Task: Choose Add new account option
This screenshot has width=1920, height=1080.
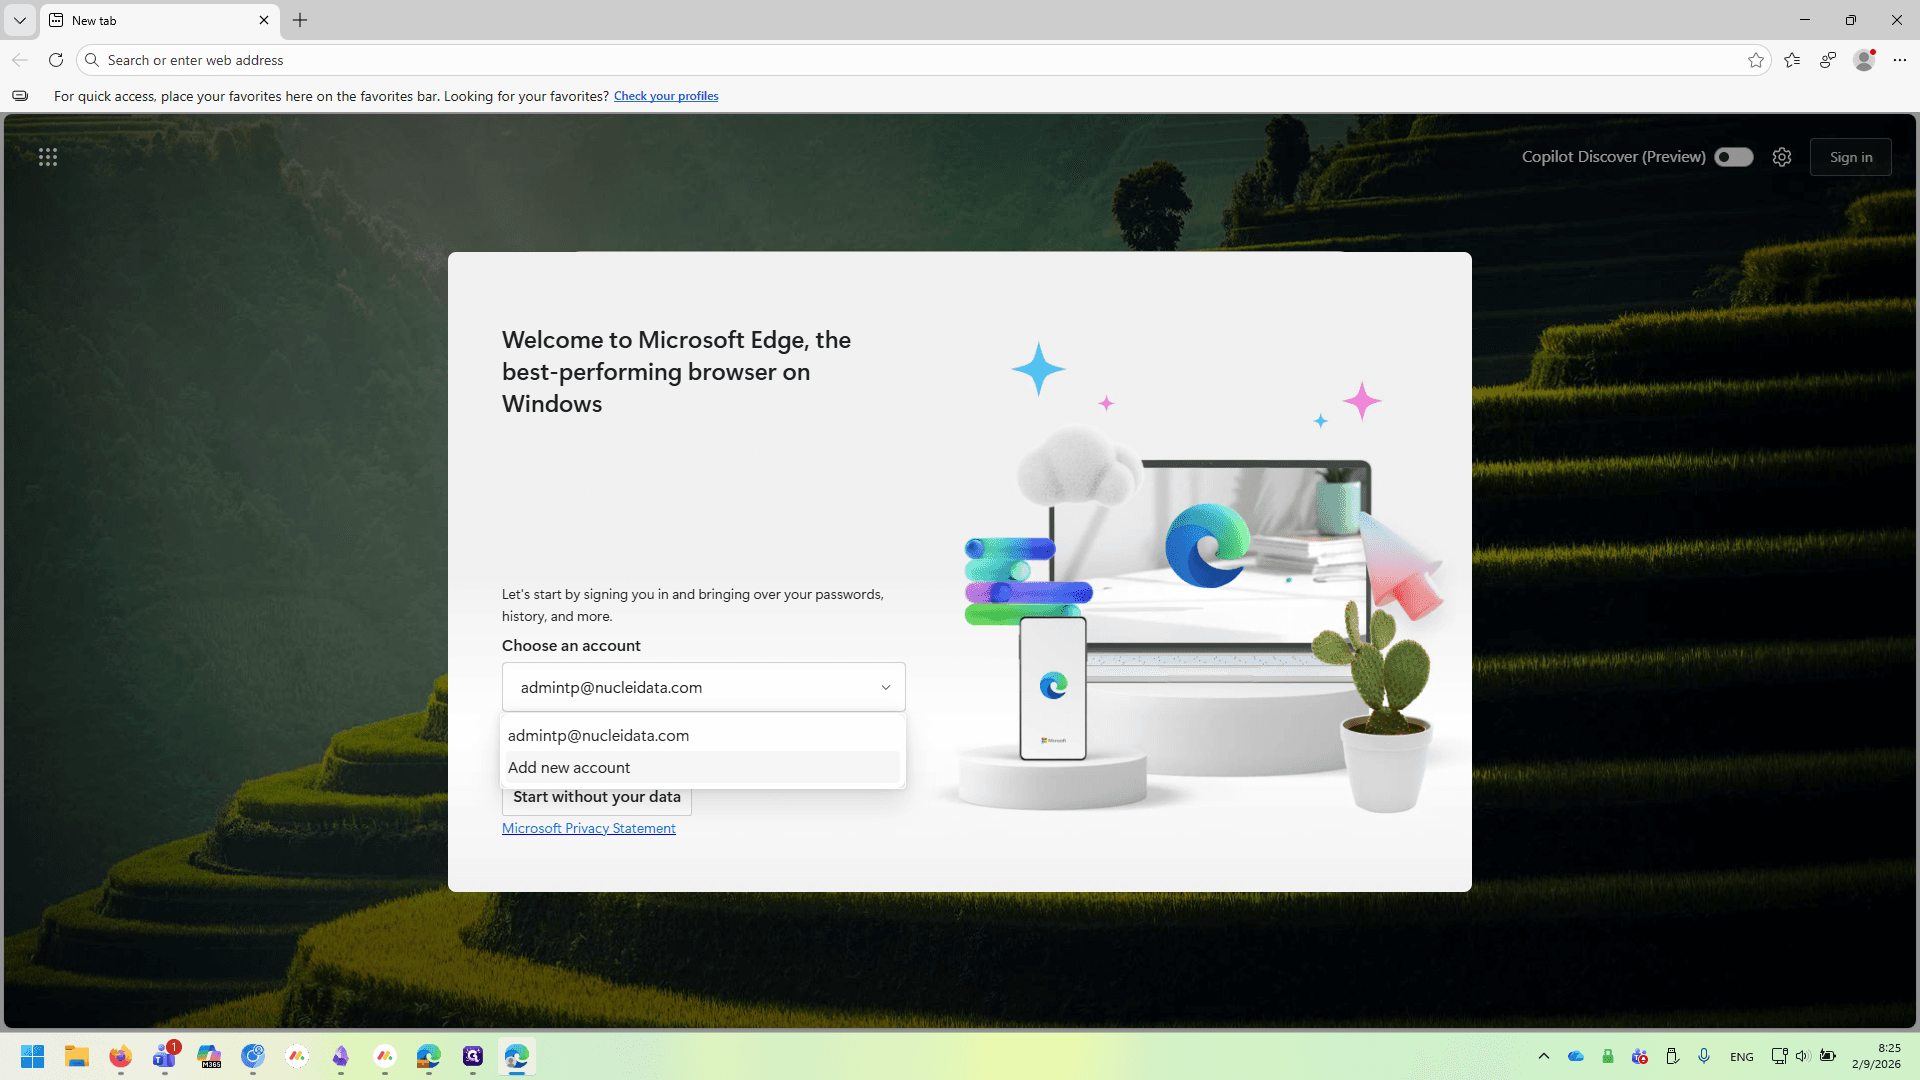Action: [702, 767]
